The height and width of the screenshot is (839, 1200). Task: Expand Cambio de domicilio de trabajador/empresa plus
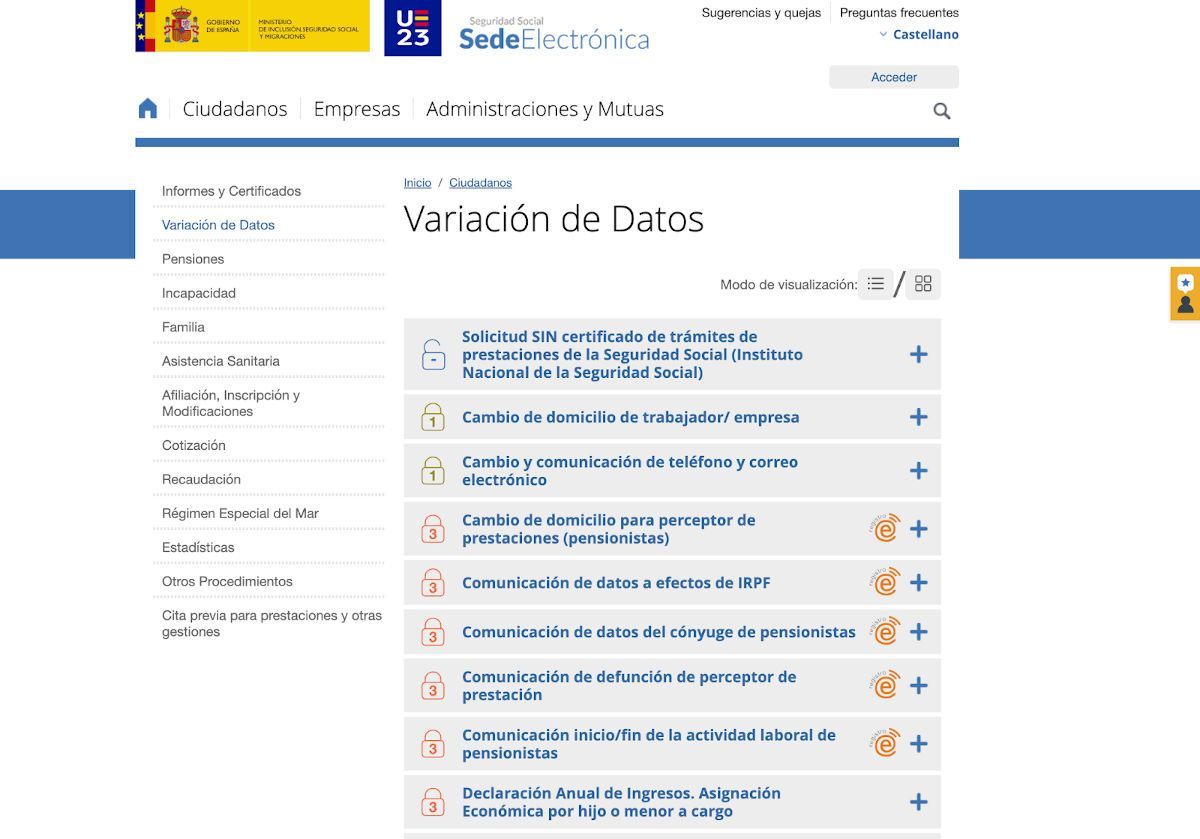(x=918, y=417)
